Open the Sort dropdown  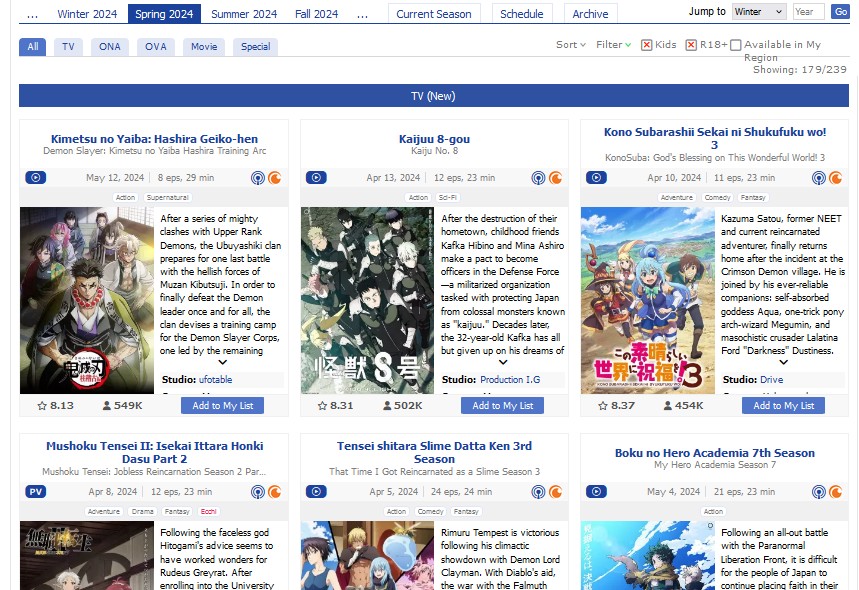(570, 45)
